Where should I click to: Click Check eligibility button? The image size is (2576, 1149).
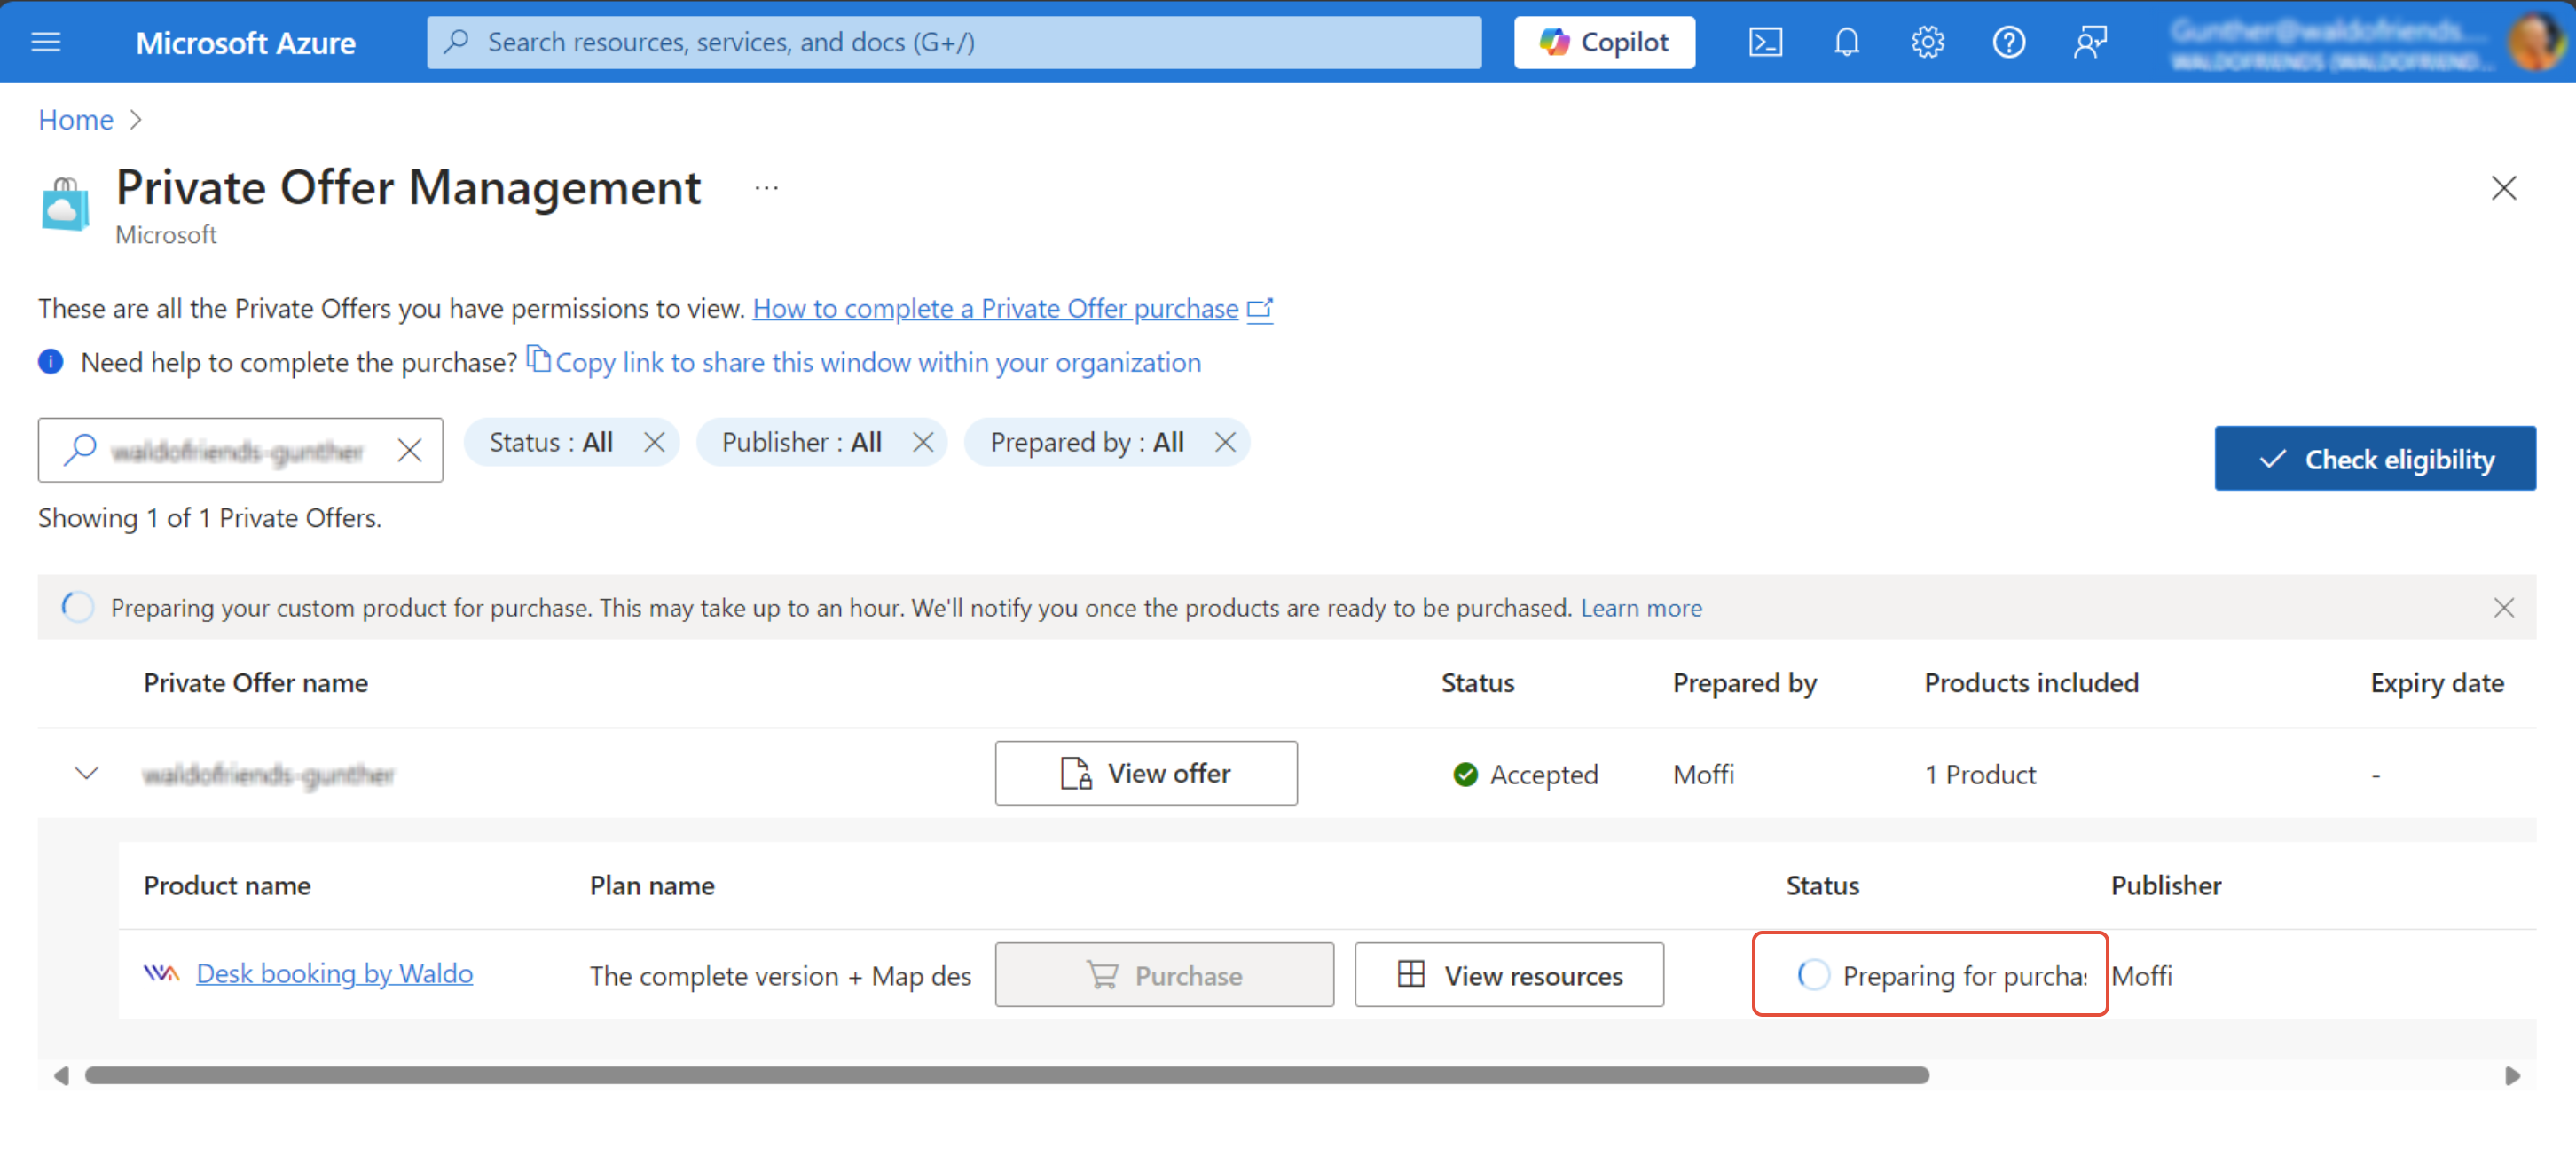point(2375,458)
